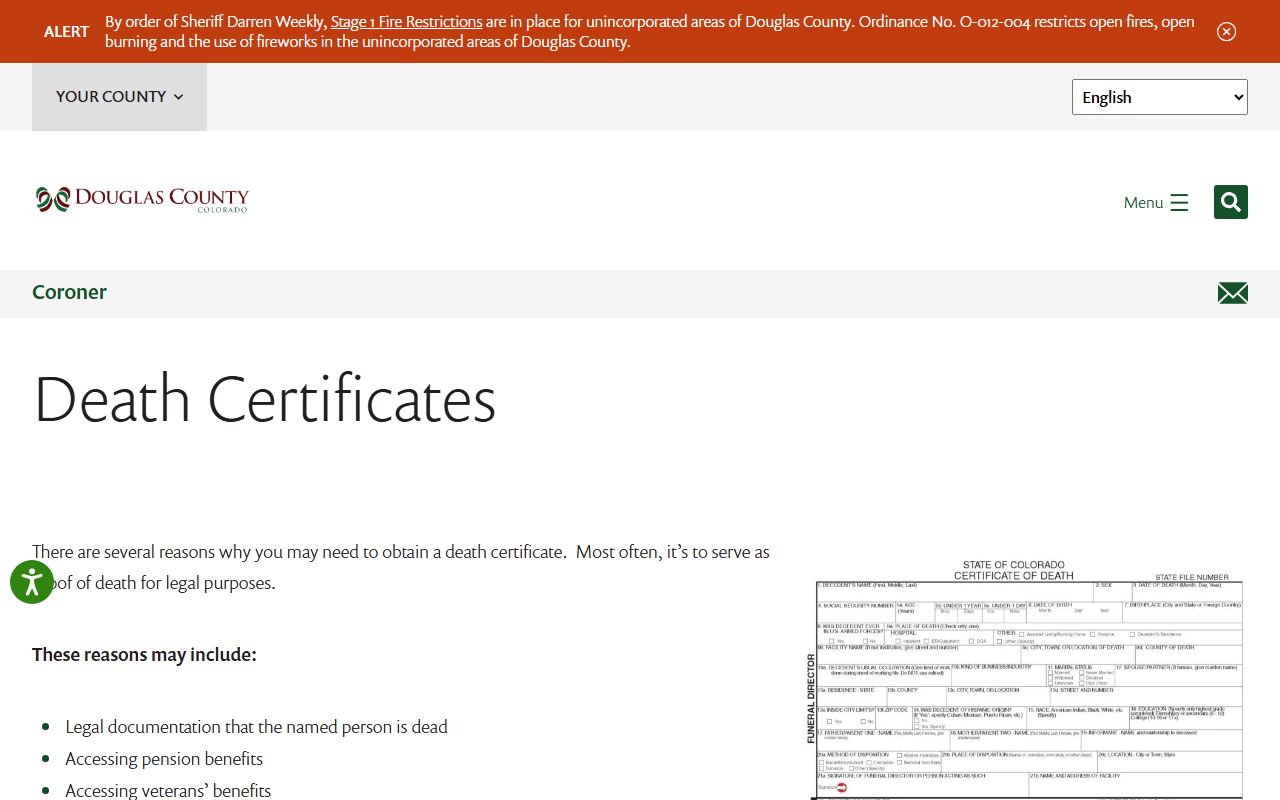Click the ALERT label in banner
Image resolution: width=1280 pixels, height=800 pixels.
tap(66, 31)
